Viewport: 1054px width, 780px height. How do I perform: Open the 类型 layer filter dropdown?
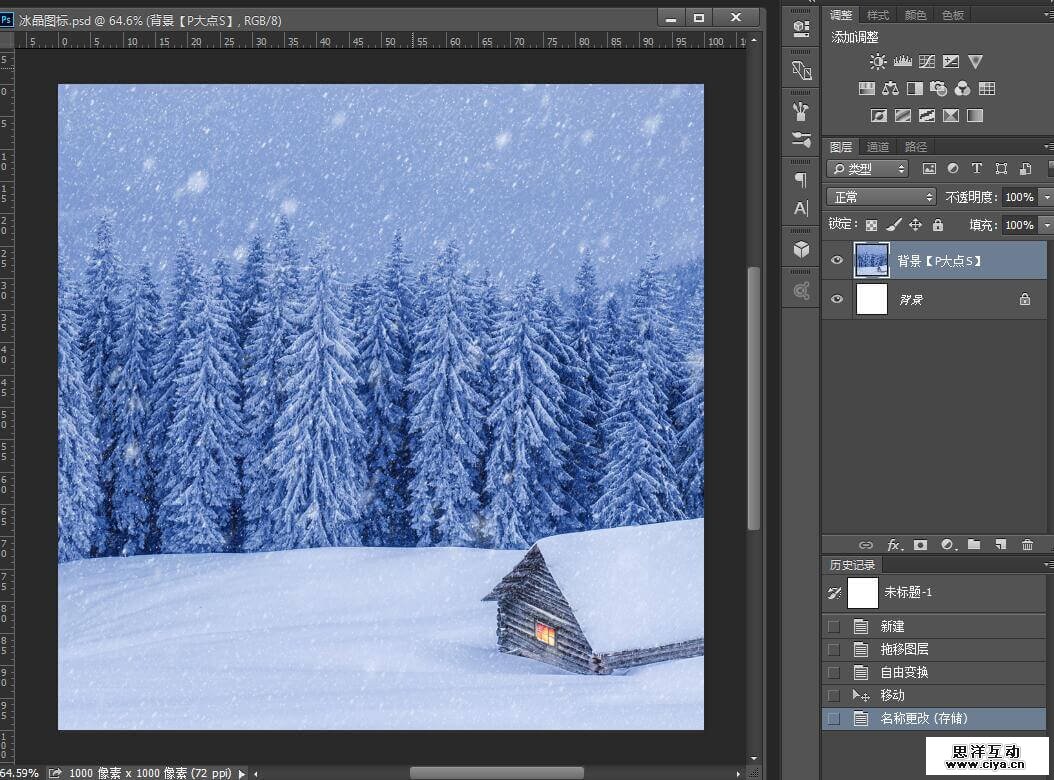click(868, 169)
